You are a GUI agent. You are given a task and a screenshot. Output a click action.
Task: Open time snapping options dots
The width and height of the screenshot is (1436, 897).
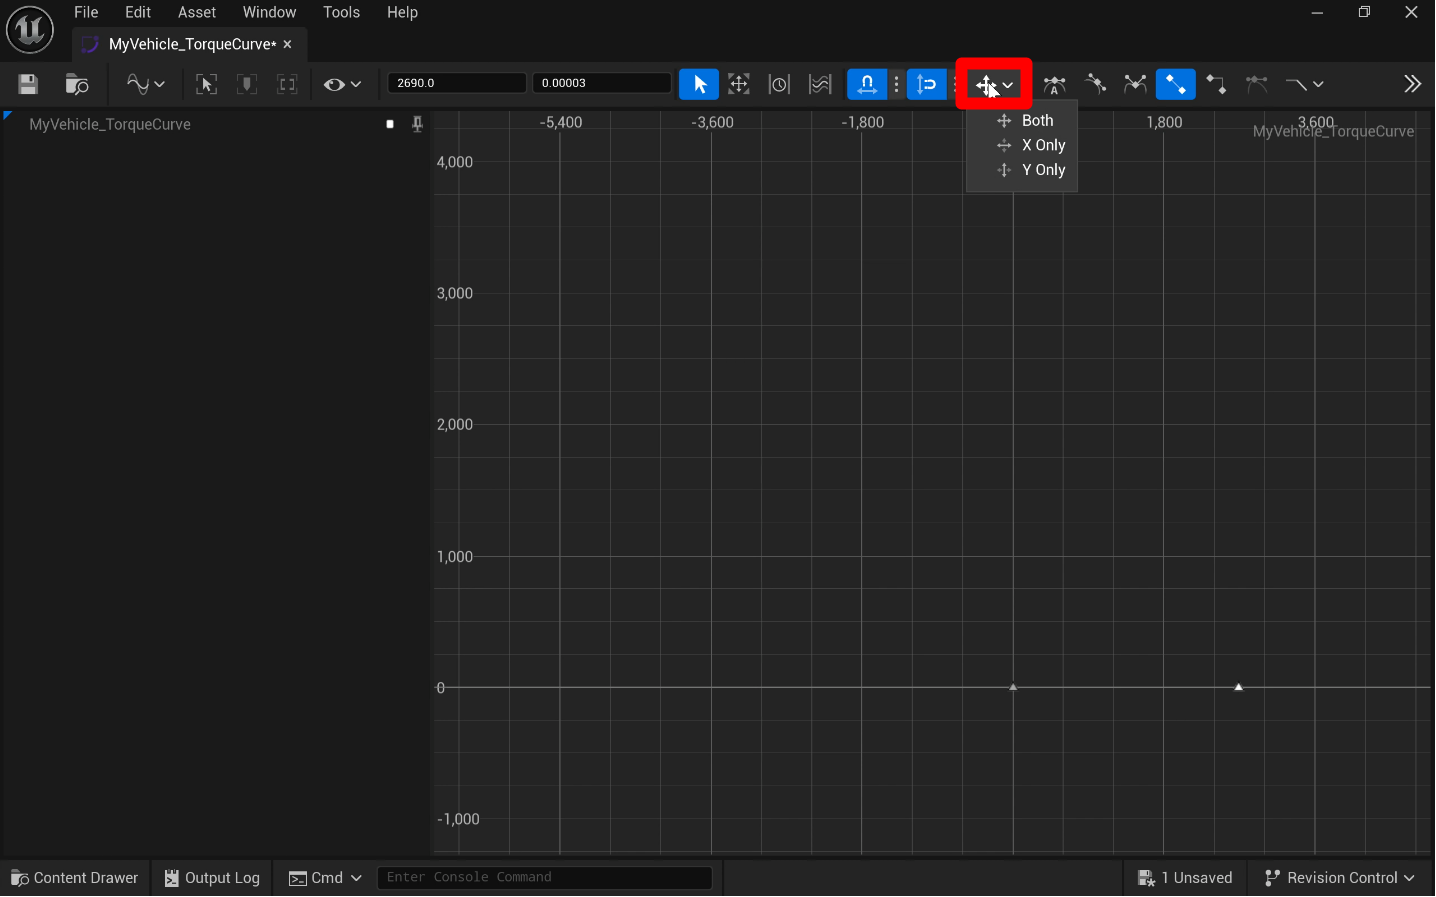pyautogui.click(x=897, y=84)
